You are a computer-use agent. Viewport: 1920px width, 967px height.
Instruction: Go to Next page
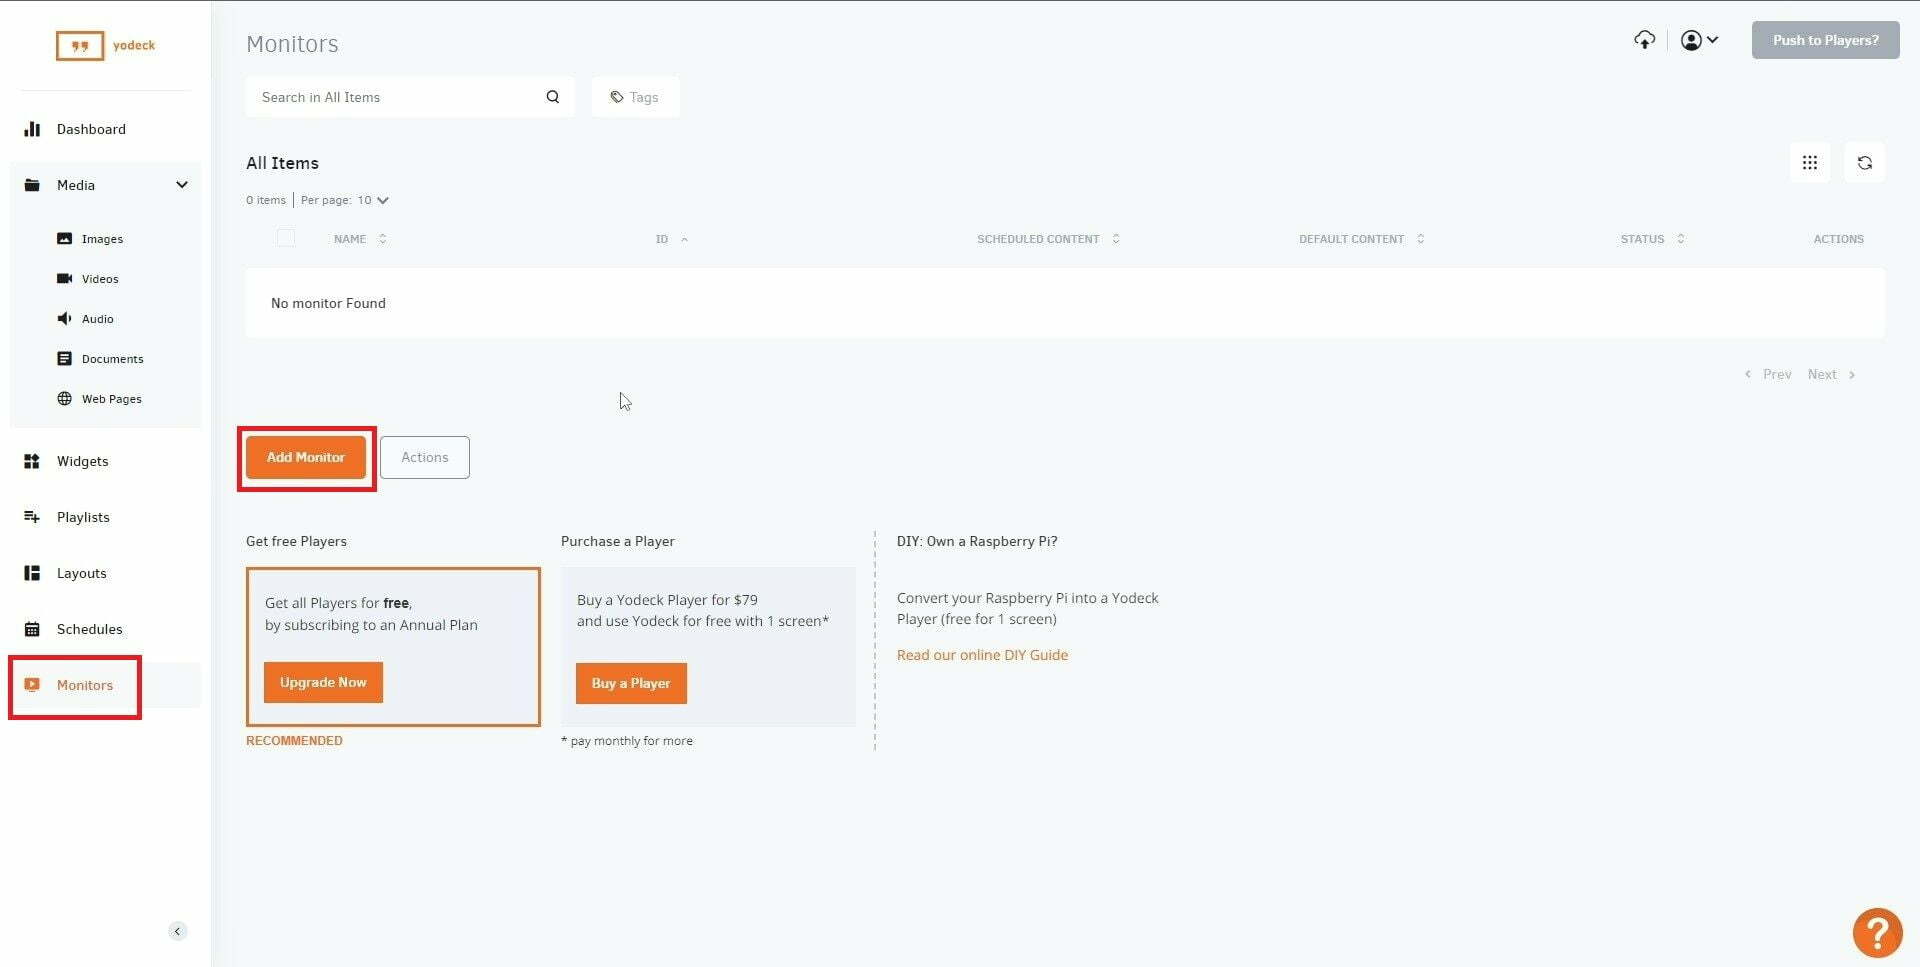[x=1831, y=374]
